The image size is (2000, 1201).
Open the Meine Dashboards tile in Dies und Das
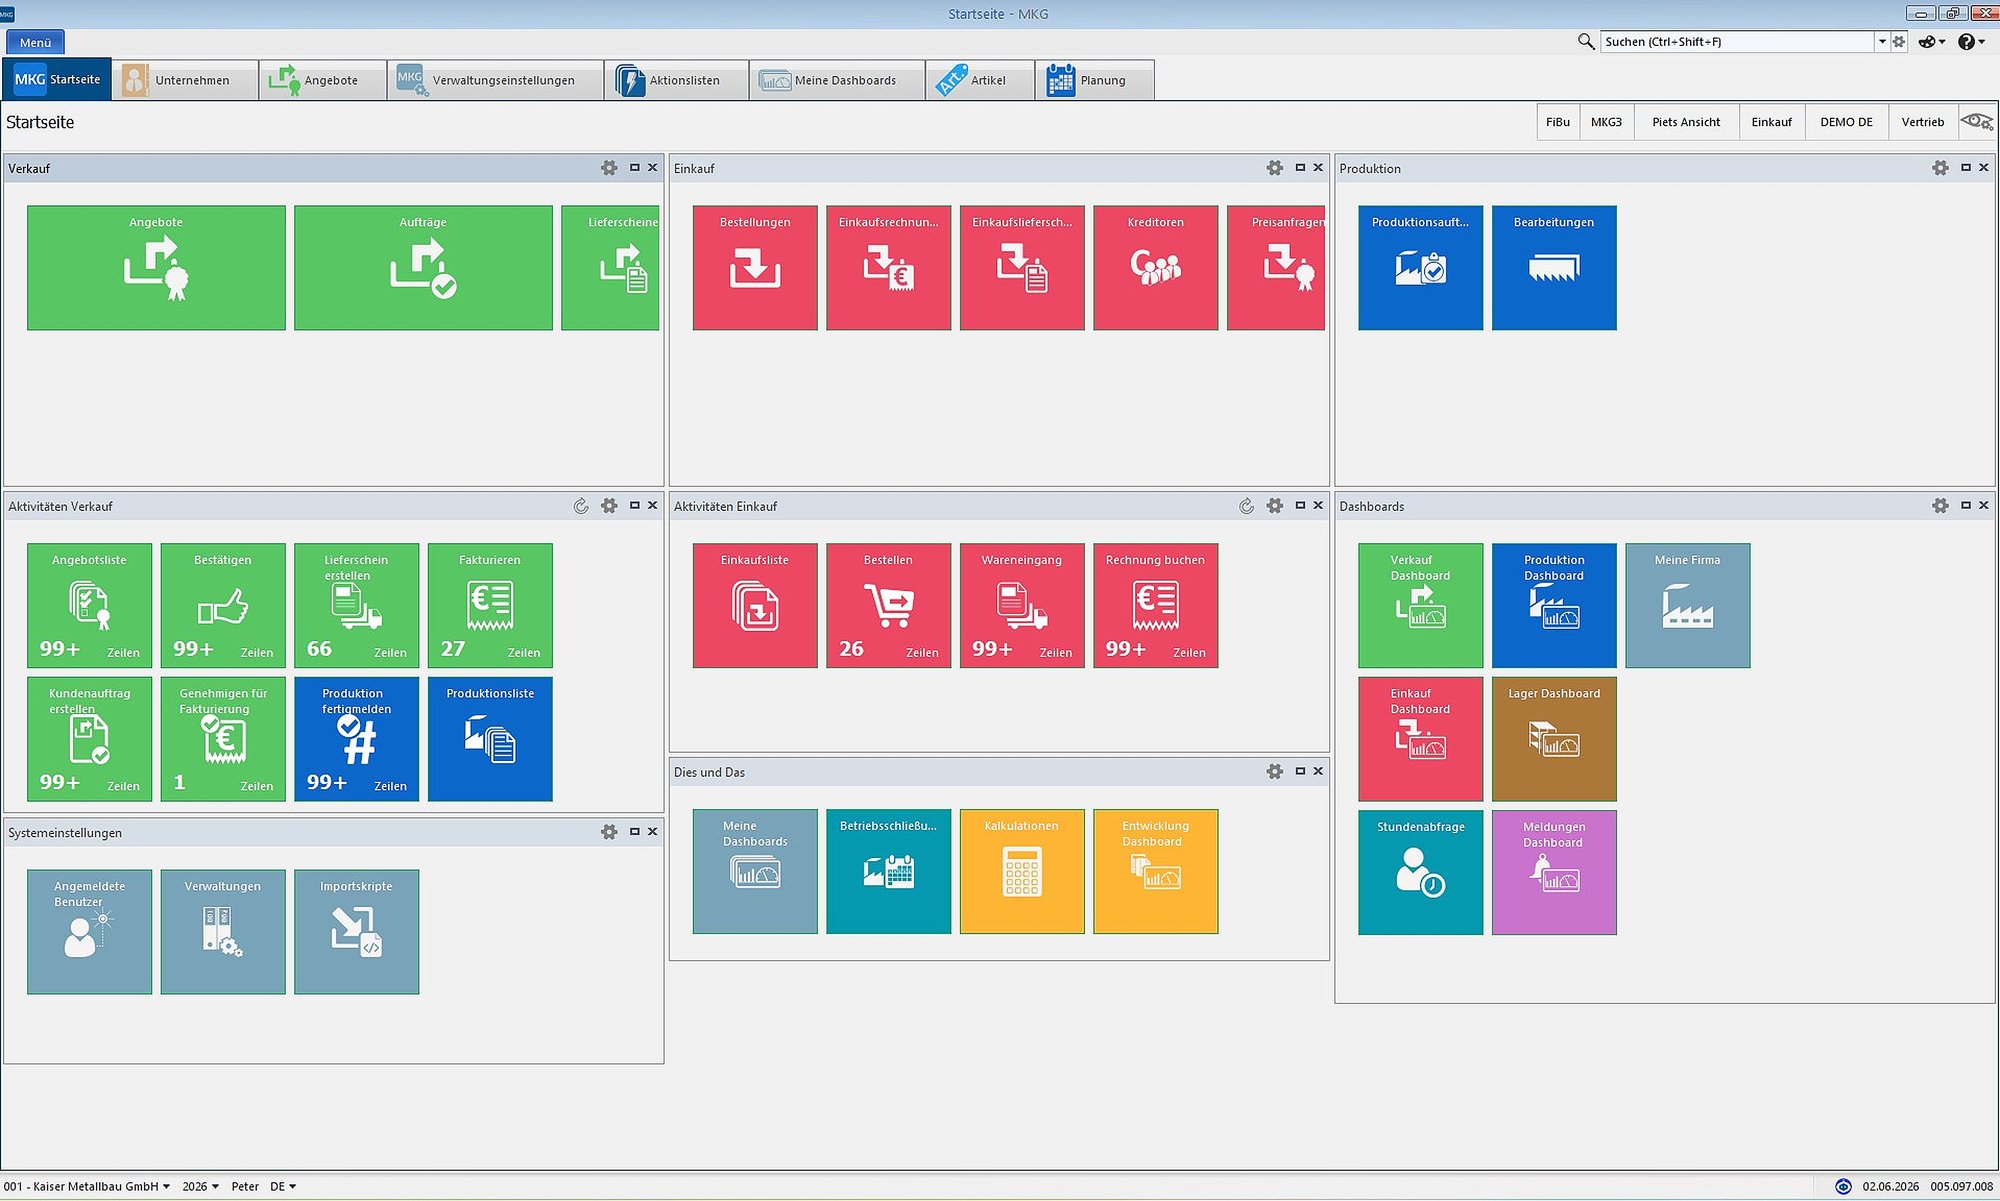coord(755,871)
